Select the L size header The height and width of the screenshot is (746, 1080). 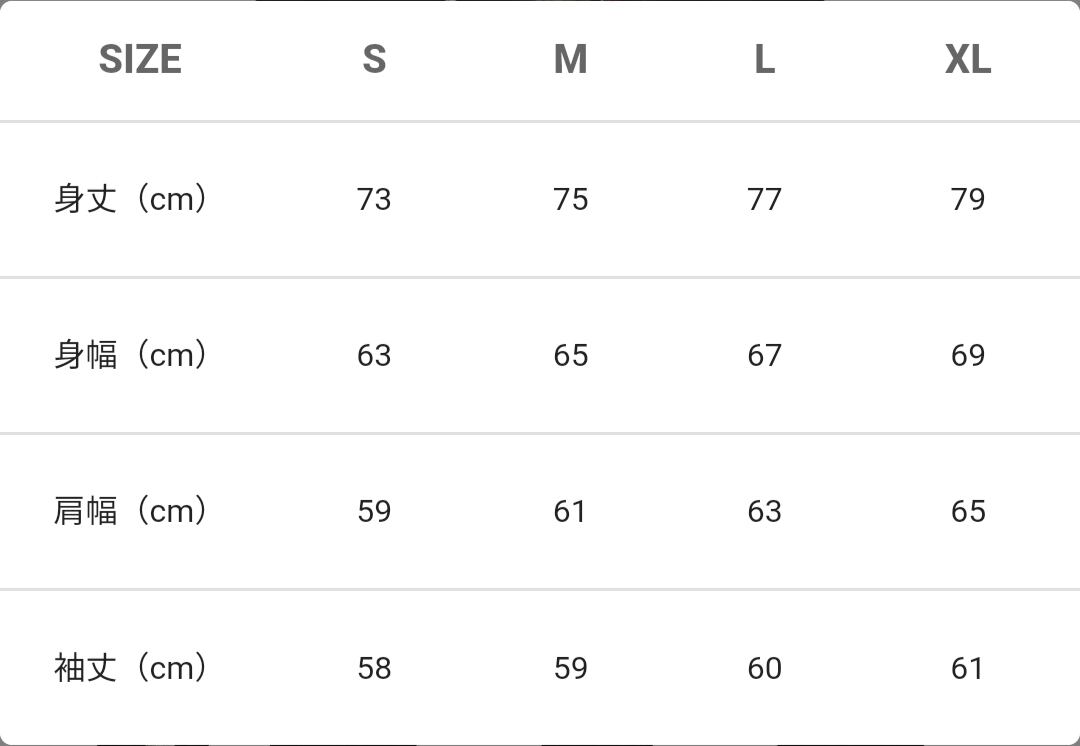pyautogui.click(x=764, y=60)
